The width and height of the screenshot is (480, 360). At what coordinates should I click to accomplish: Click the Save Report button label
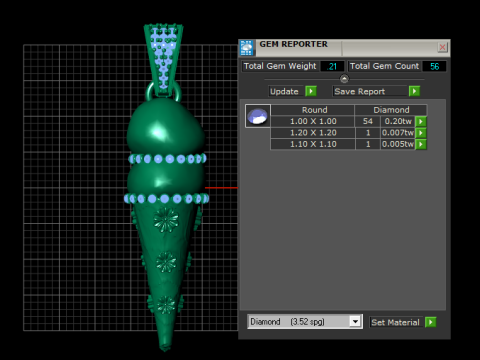(370, 91)
